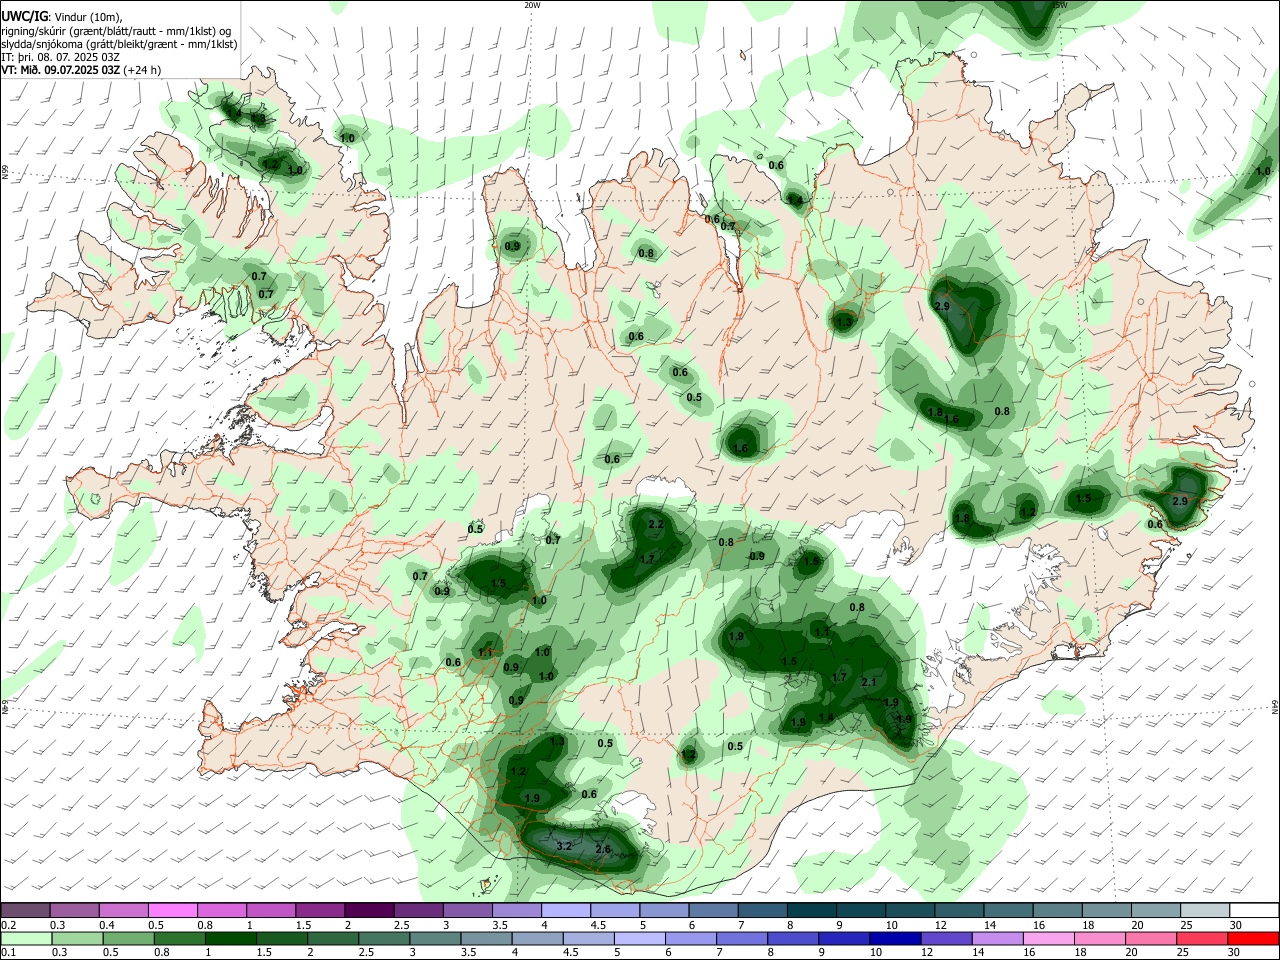Click the pure red swatch at the legend's lower-right end
The width and height of the screenshot is (1280, 960).
tap(1253, 938)
